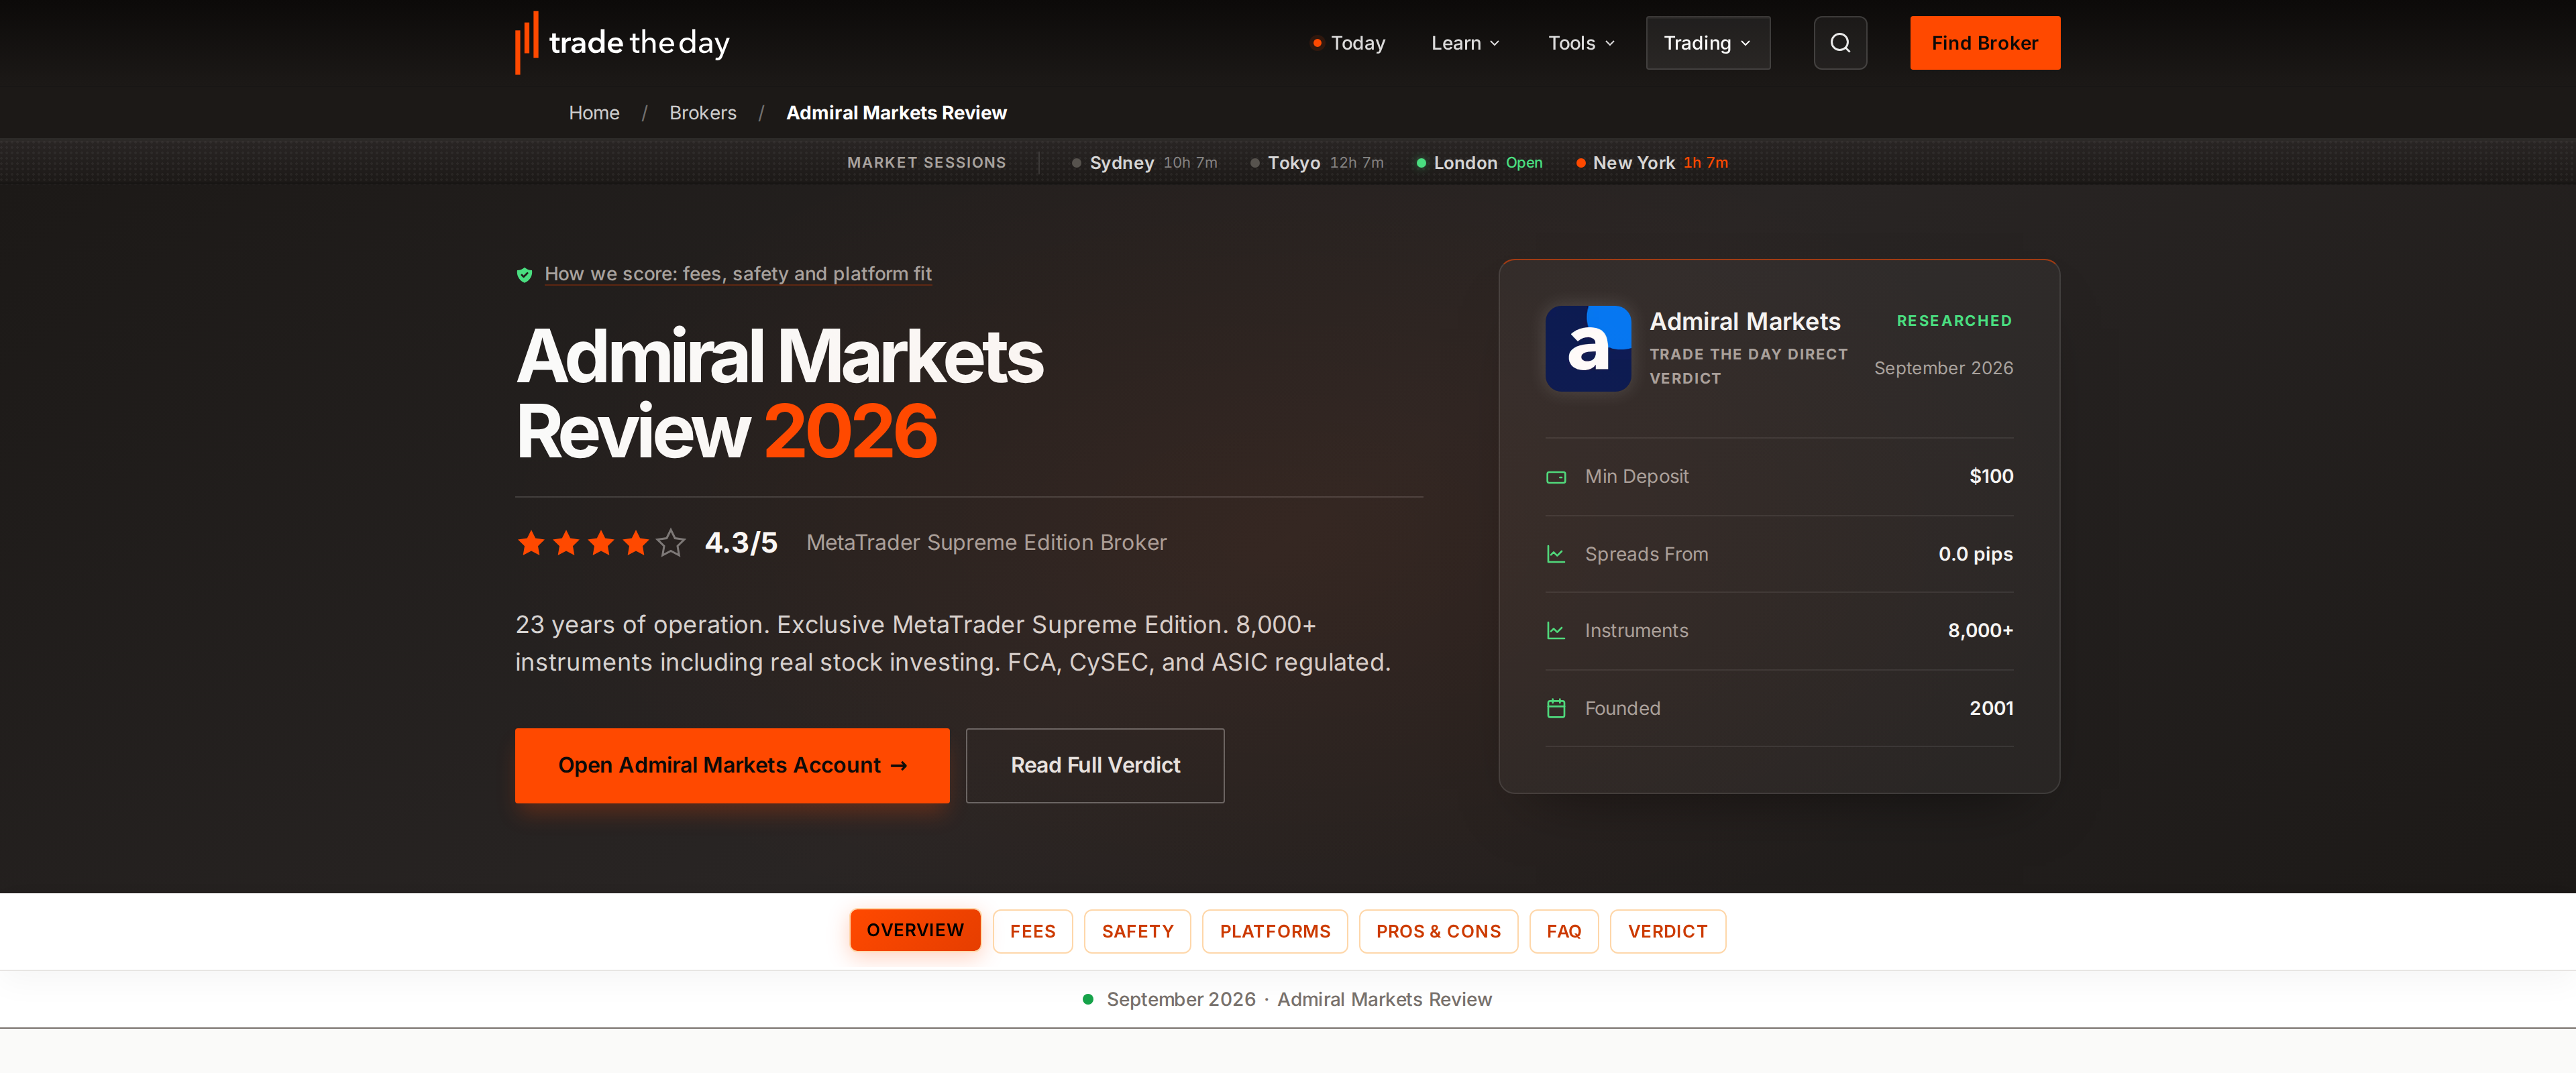Click the trade the day logo
Screen dimensions: 2576x1073
(622, 43)
